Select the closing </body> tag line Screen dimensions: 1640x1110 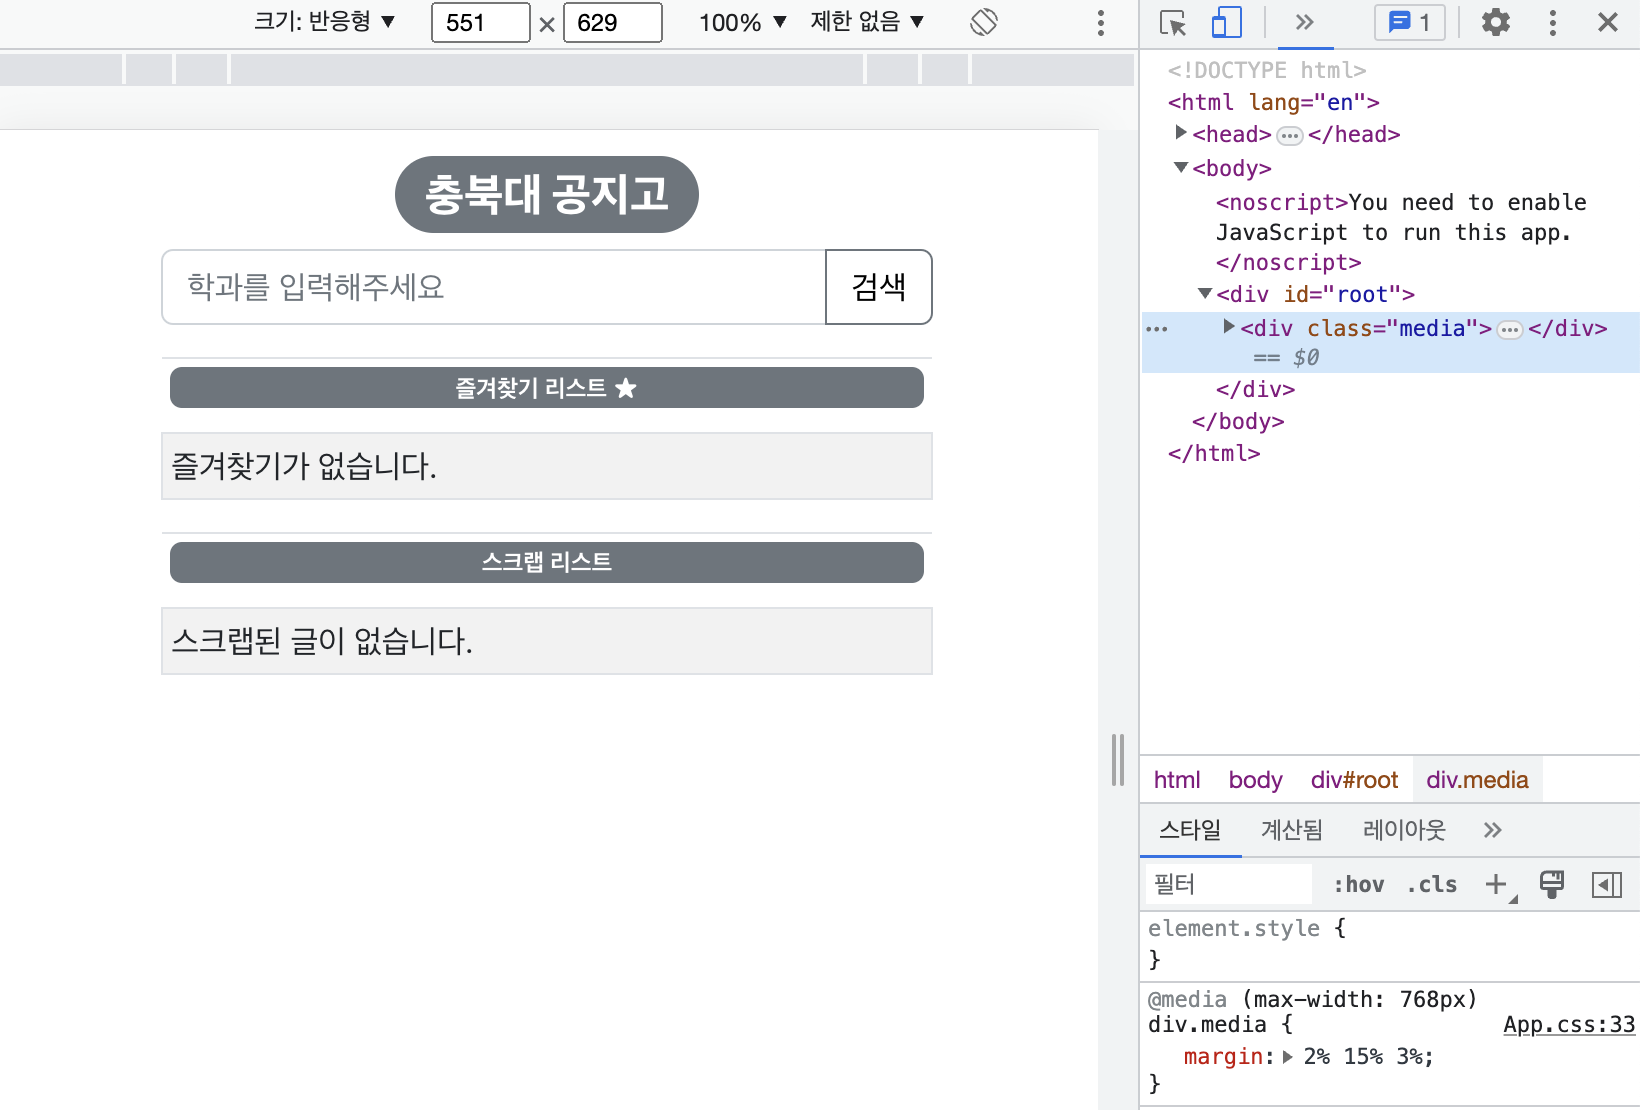pyautogui.click(x=1238, y=422)
